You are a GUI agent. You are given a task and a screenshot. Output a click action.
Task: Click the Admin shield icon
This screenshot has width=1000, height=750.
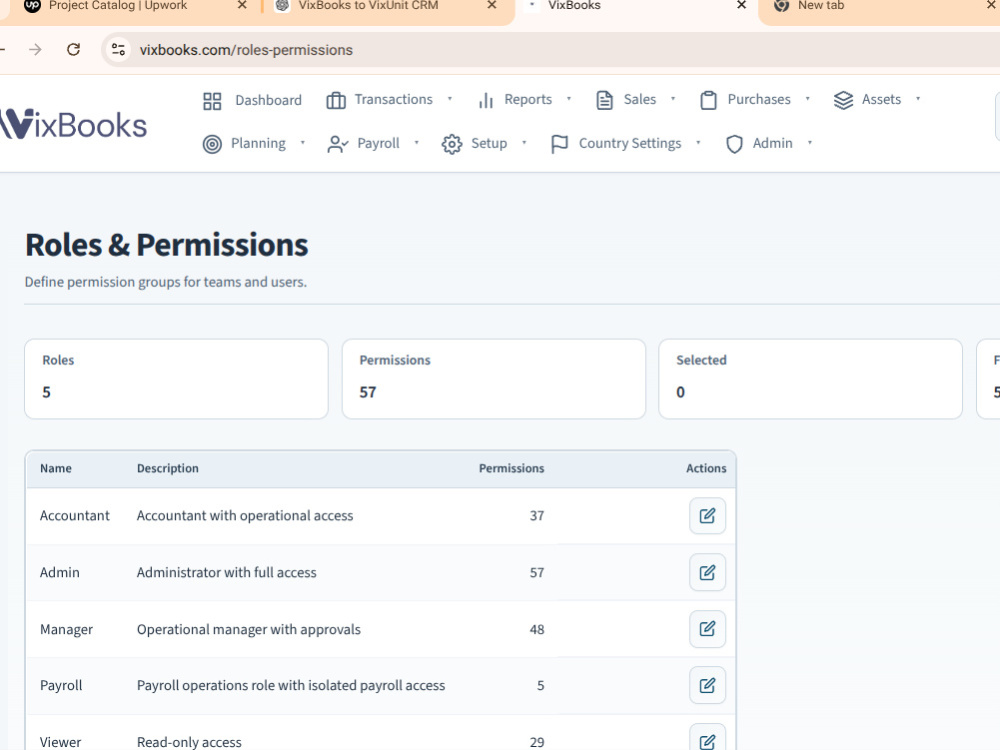tap(734, 144)
